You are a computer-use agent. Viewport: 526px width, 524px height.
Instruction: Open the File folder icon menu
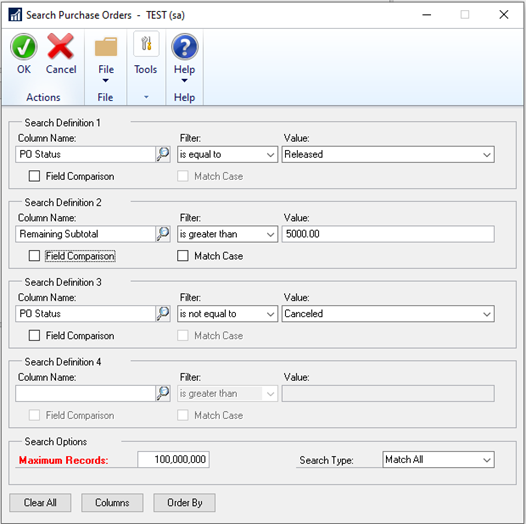pos(106,47)
